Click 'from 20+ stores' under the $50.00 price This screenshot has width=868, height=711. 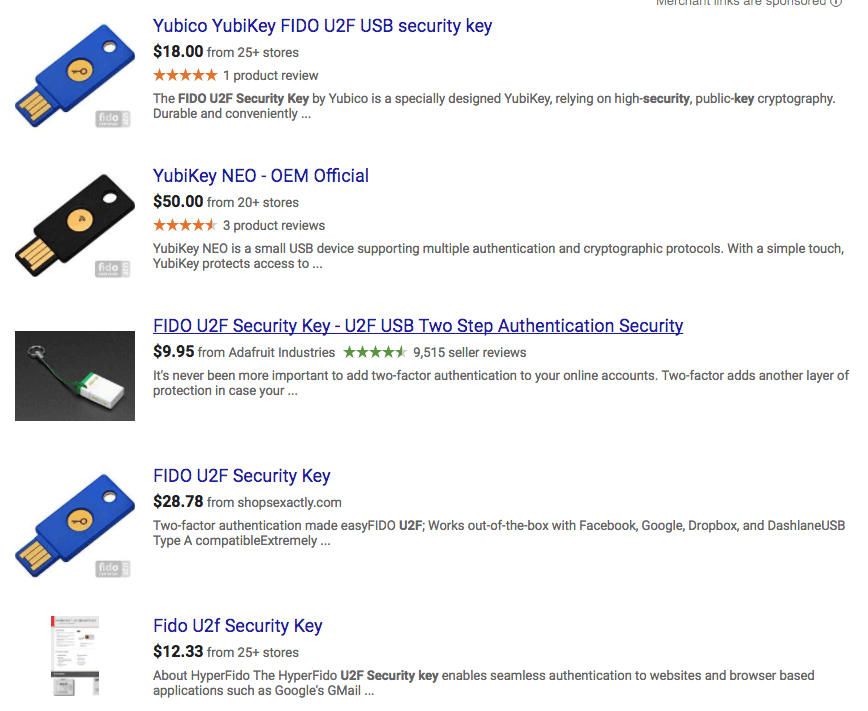coord(253,202)
